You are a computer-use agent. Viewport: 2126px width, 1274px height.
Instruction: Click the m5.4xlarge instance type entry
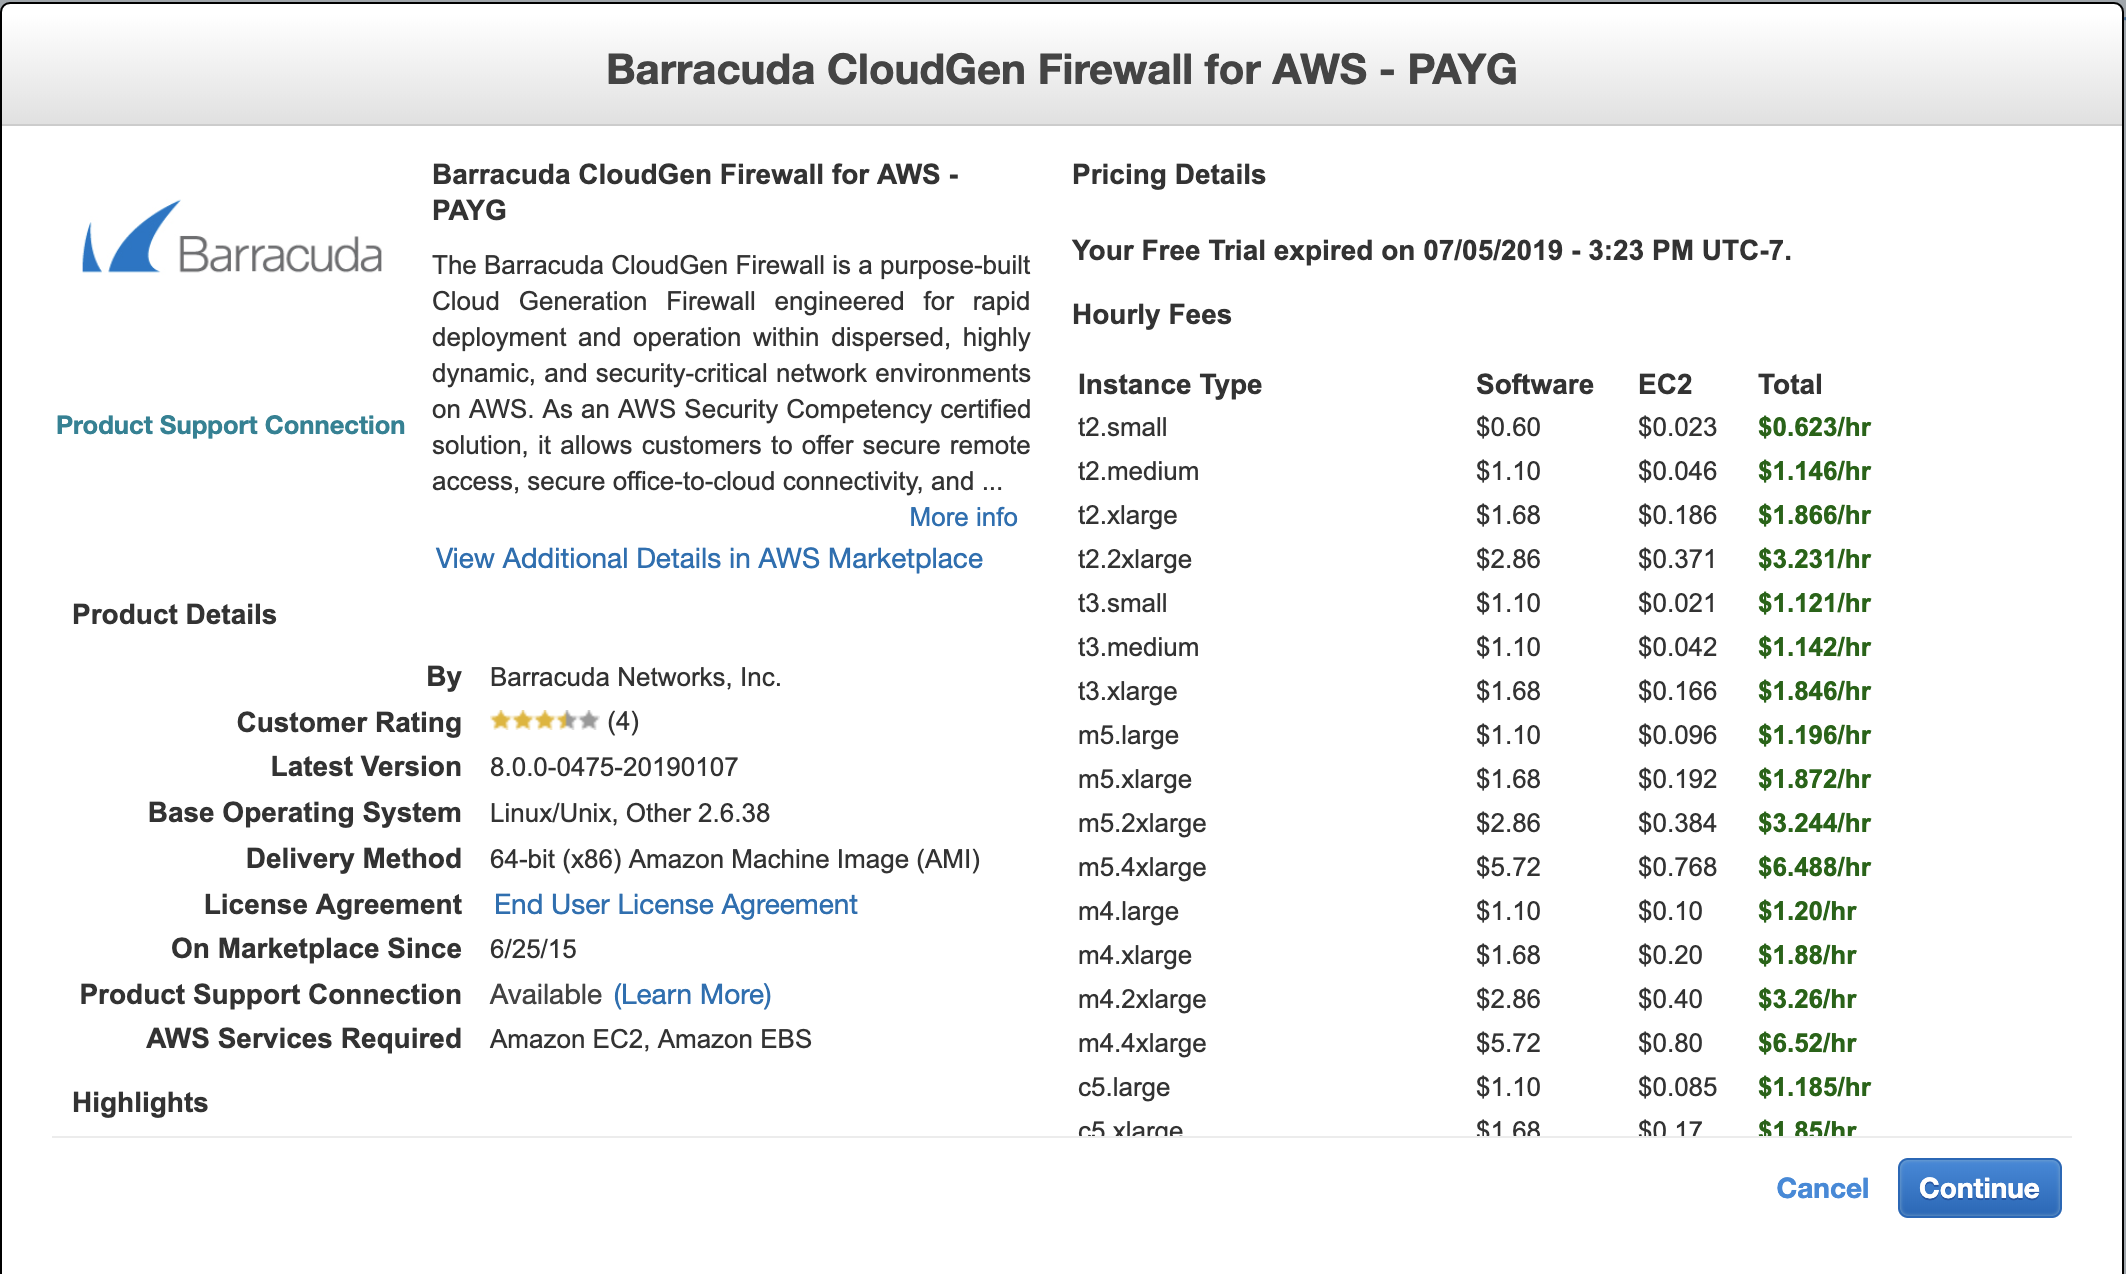1141,867
